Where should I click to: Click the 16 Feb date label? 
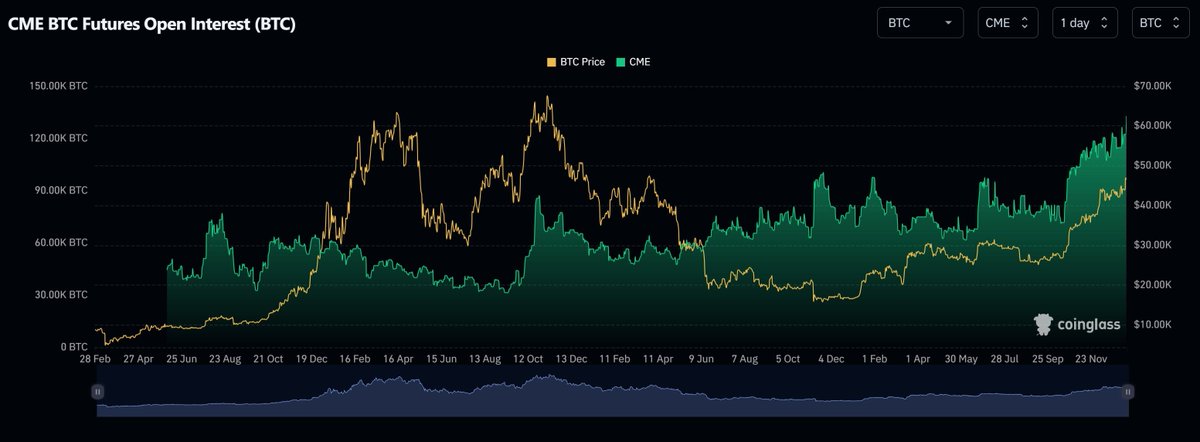(x=356, y=358)
